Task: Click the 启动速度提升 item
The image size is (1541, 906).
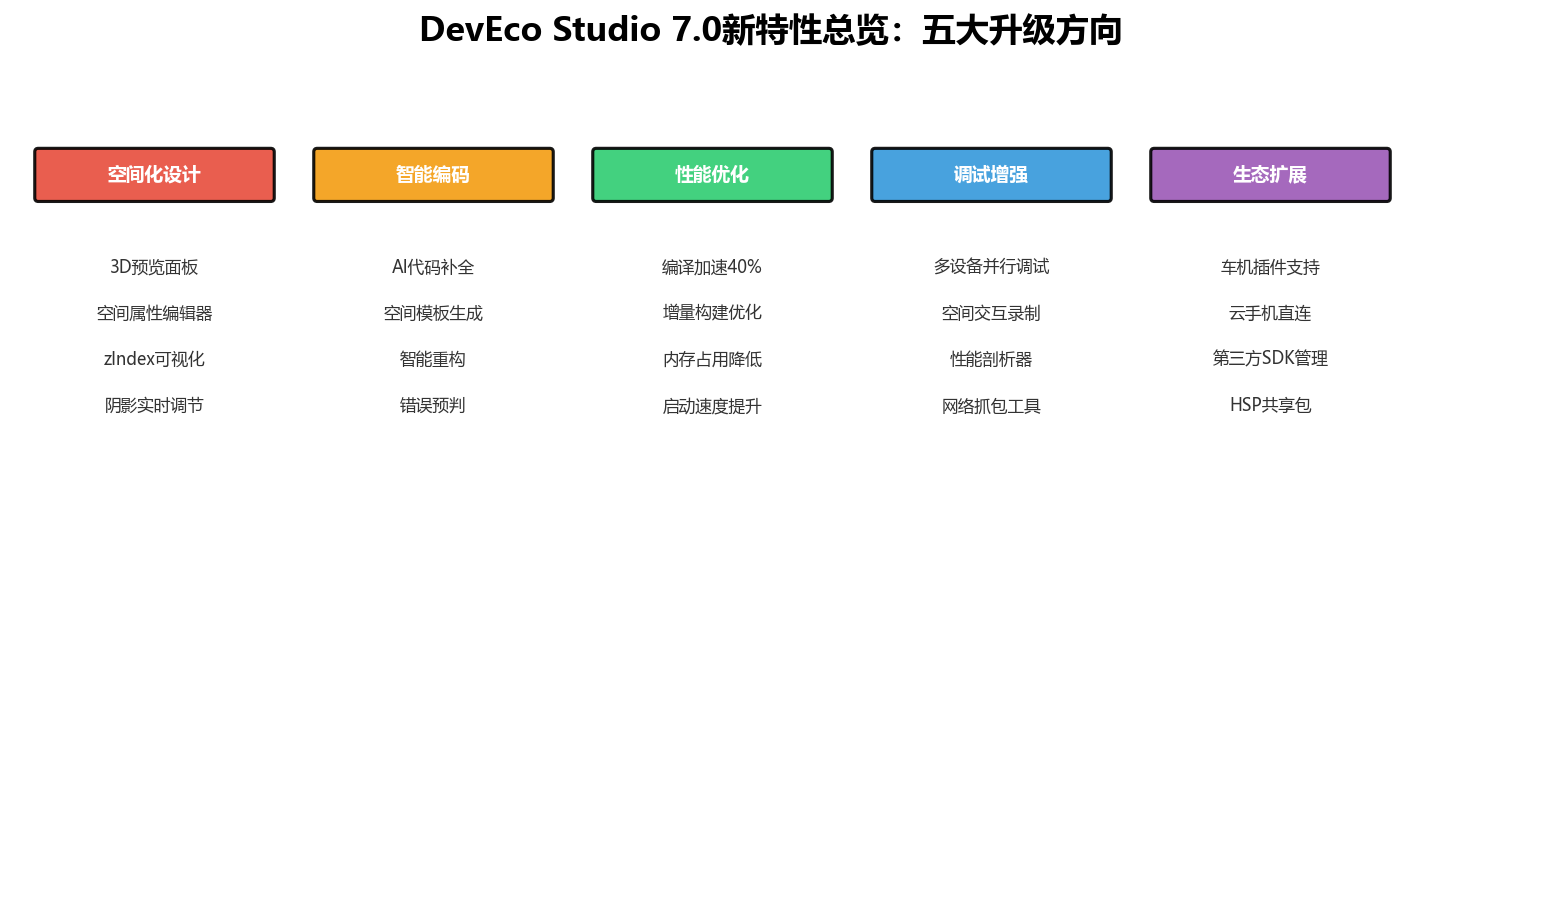Action: coord(712,406)
